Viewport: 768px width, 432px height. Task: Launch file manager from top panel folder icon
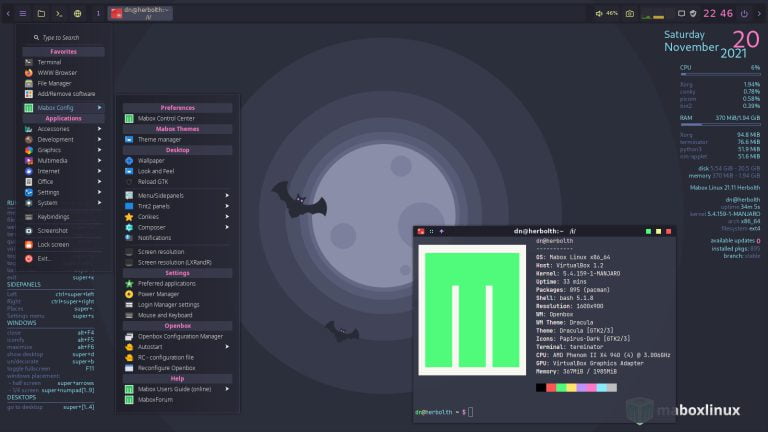[x=41, y=13]
